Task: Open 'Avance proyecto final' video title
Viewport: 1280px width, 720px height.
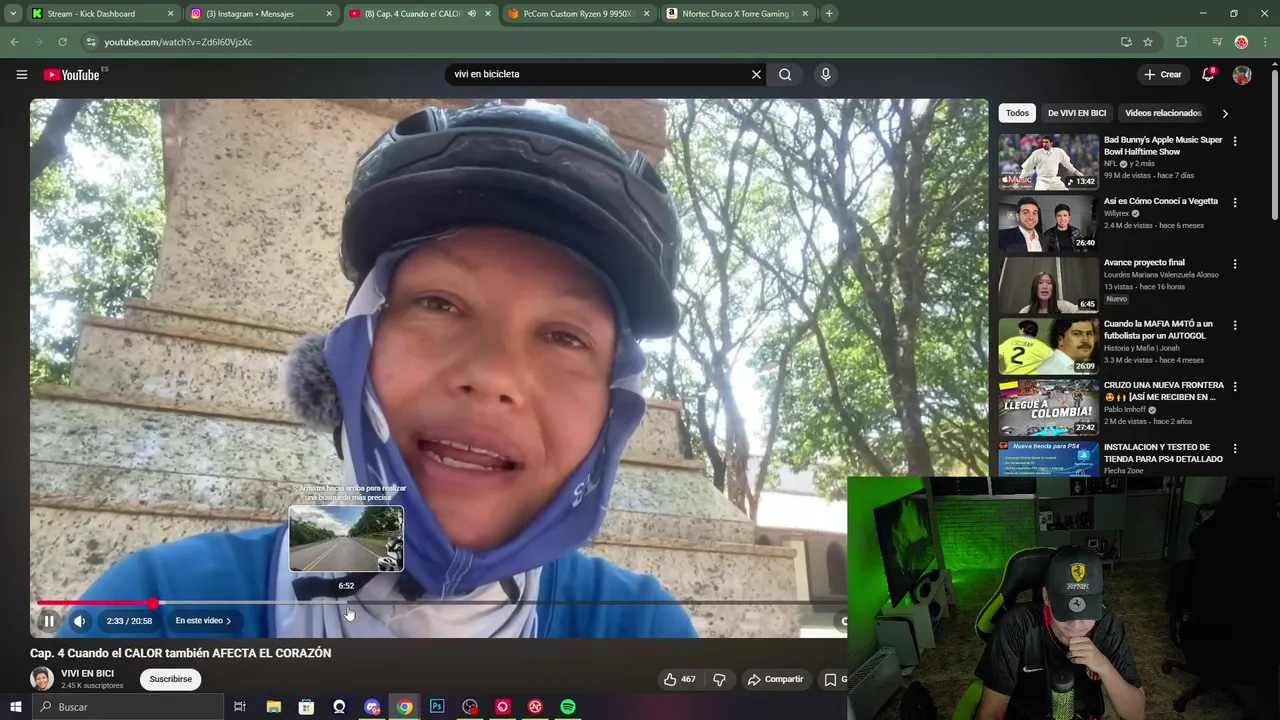Action: coord(1144,263)
